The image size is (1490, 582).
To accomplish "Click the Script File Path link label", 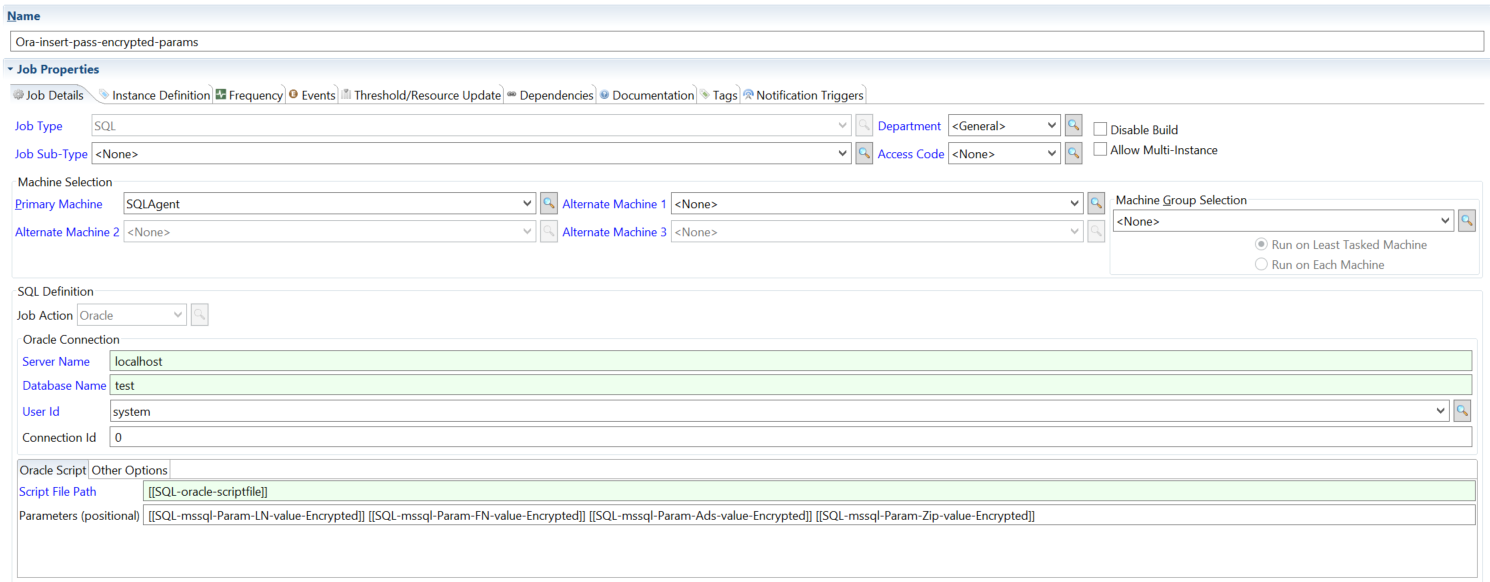I will coord(59,492).
